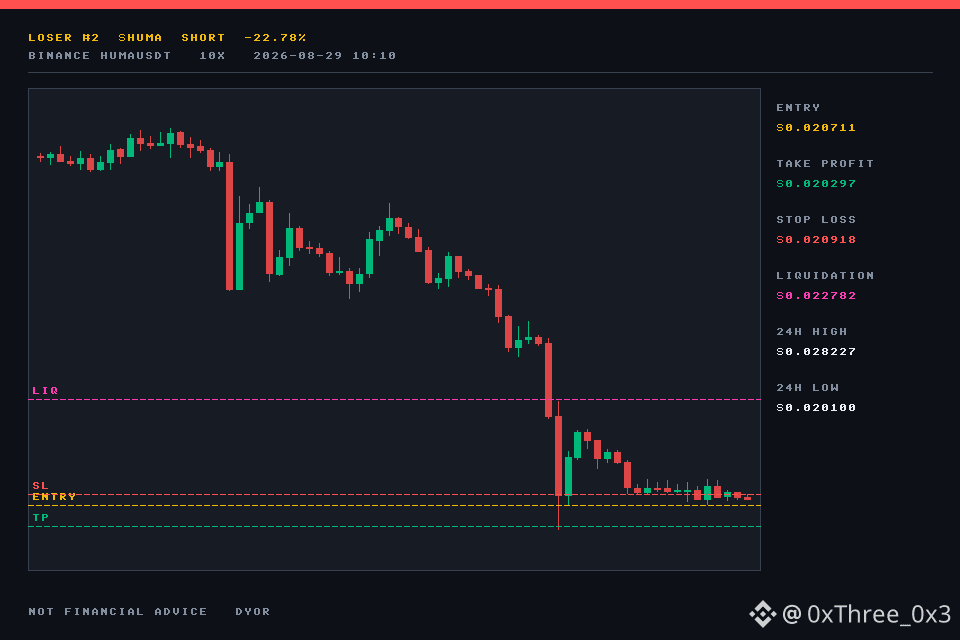The image size is (960, 640).
Task: Click the 24H high value $0.028227
Action: point(816,352)
